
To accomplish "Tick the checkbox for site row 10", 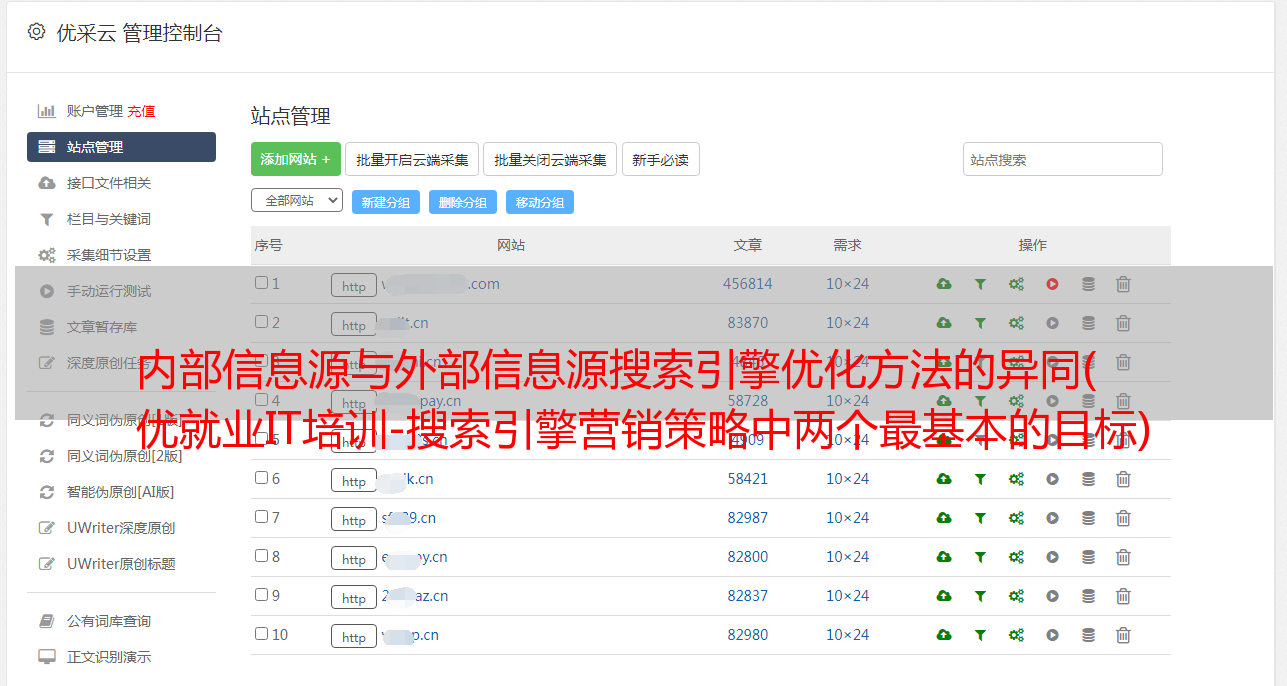I will [x=261, y=634].
